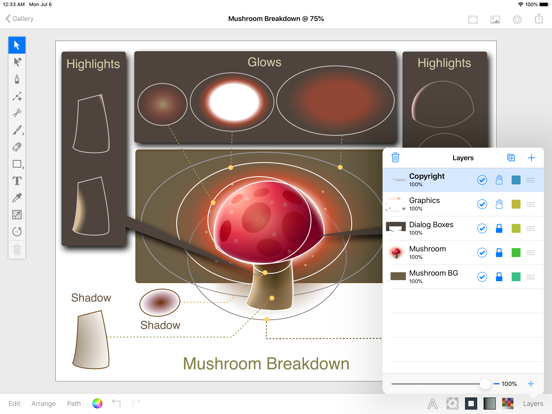The width and height of the screenshot is (552, 414).
Task: Delete layer using Layers panel trash icon
Action: pos(395,157)
